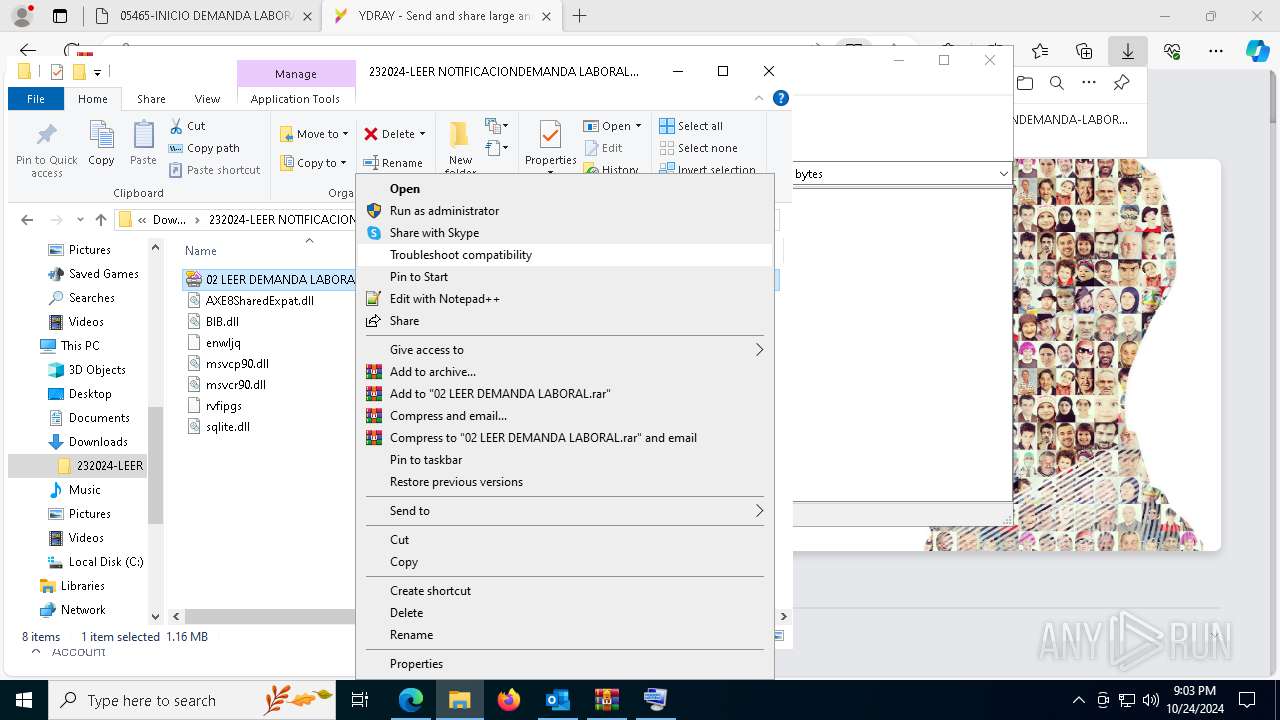The image size is (1280, 720).
Task: Select Create shortcut in context menu
Action: tap(565, 591)
